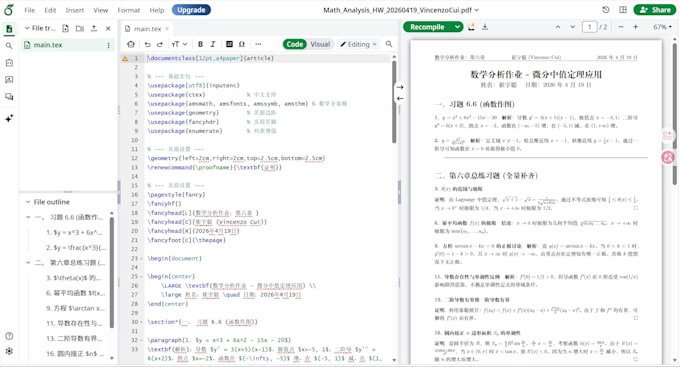This screenshot has width=680, height=367.
Task: Insert a symbol with the Omega icon
Action: tap(242, 44)
